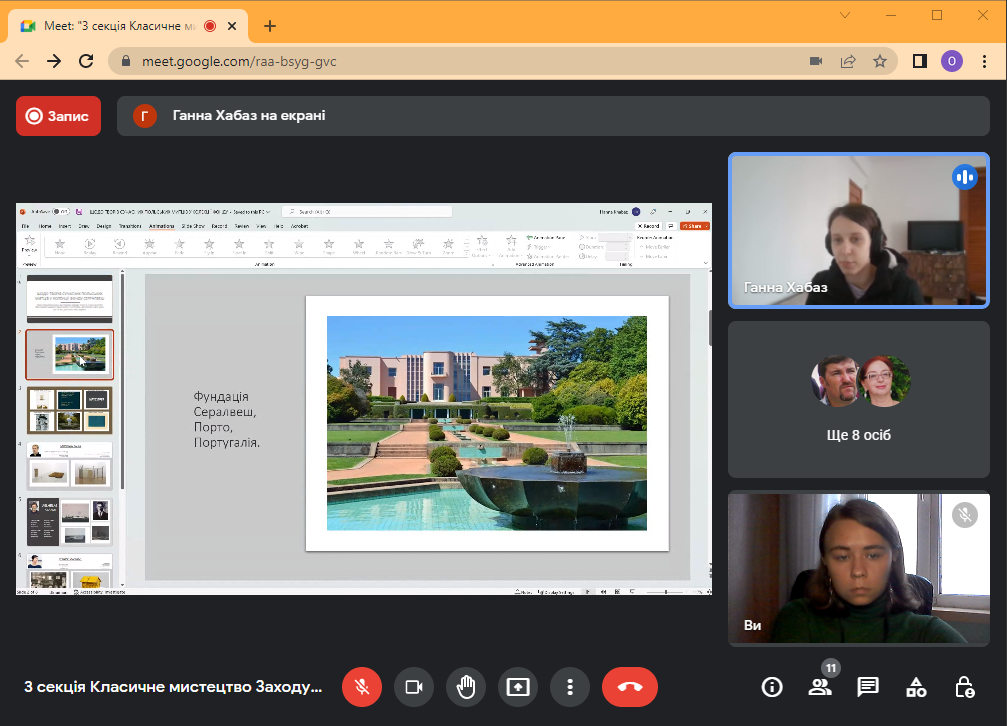Start presenting your screen
The width and height of the screenshot is (1007, 726).
pyautogui.click(x=518, y=687)
